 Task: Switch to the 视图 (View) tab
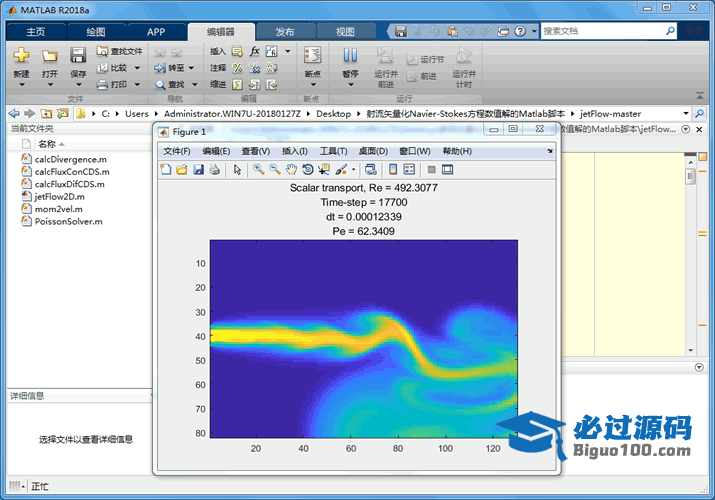[x=345, y=32]
